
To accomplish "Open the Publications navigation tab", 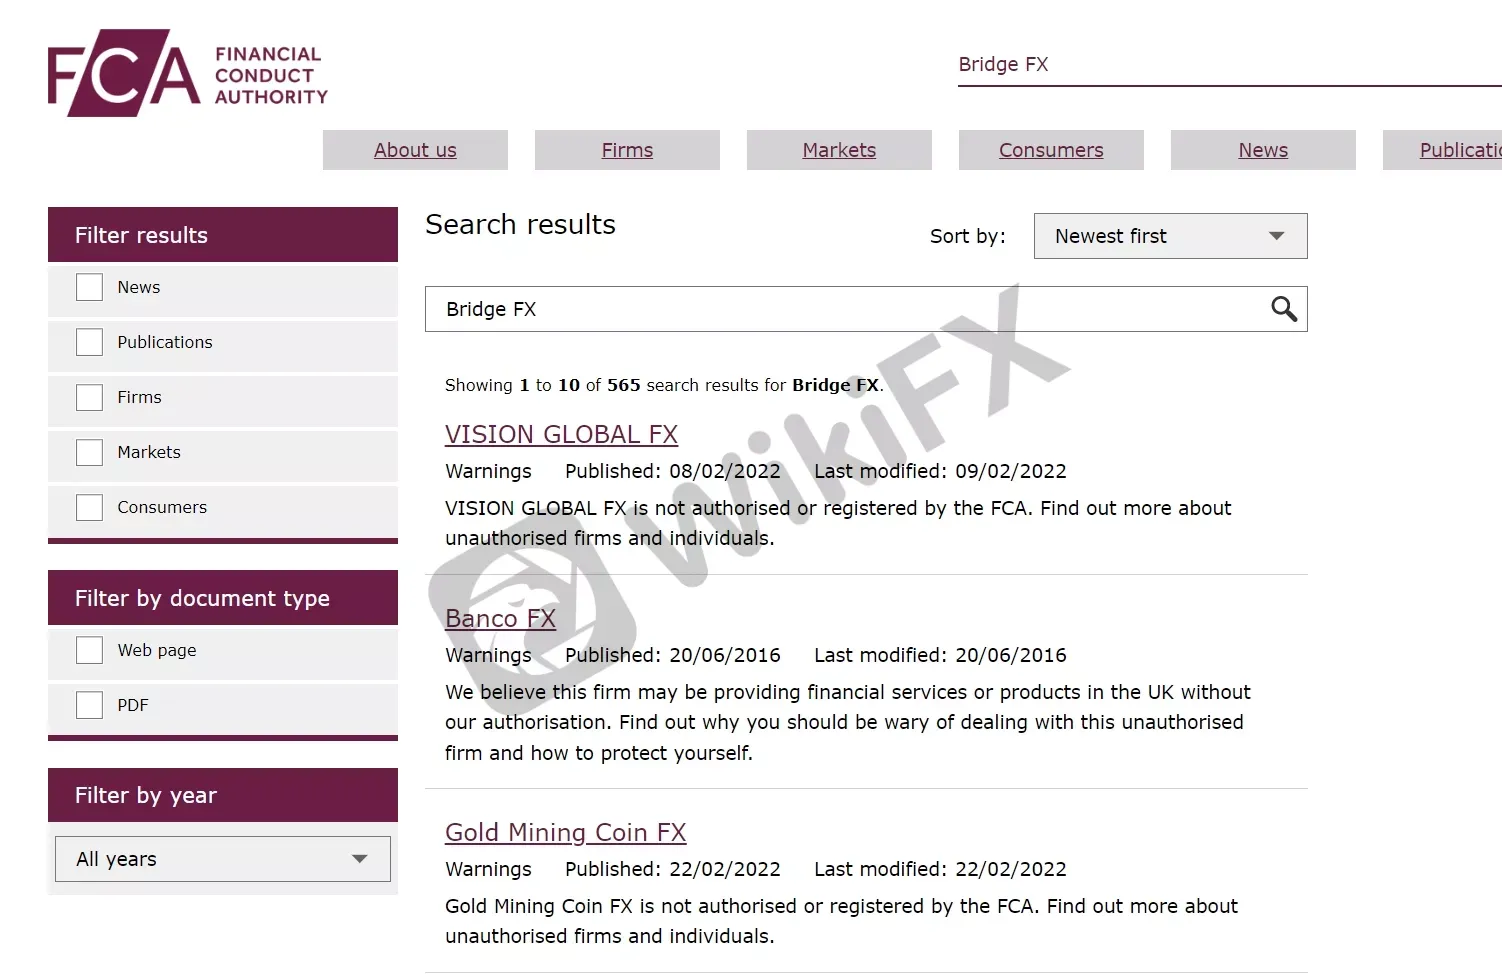I will 1443,150.
